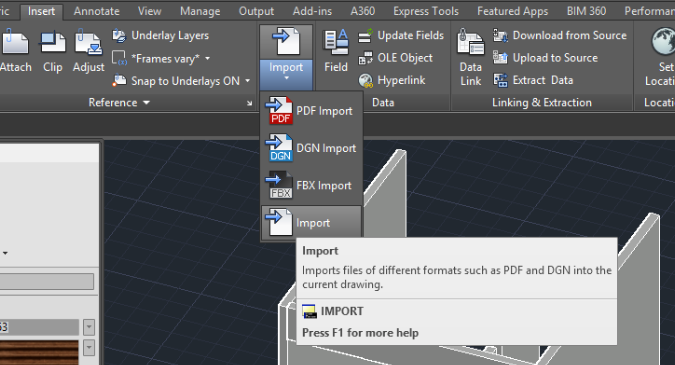Image resolution: width=675 pixels, height=365 pixels.
Task: Click Update Fields
Action: (x=401, y=35)
